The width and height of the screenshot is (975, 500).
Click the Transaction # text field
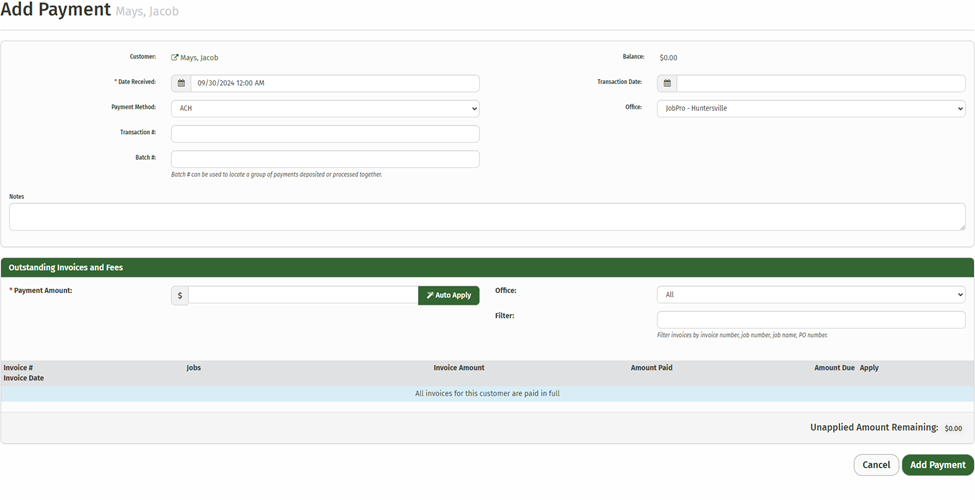pyautogui.click(x=325, y=134)
